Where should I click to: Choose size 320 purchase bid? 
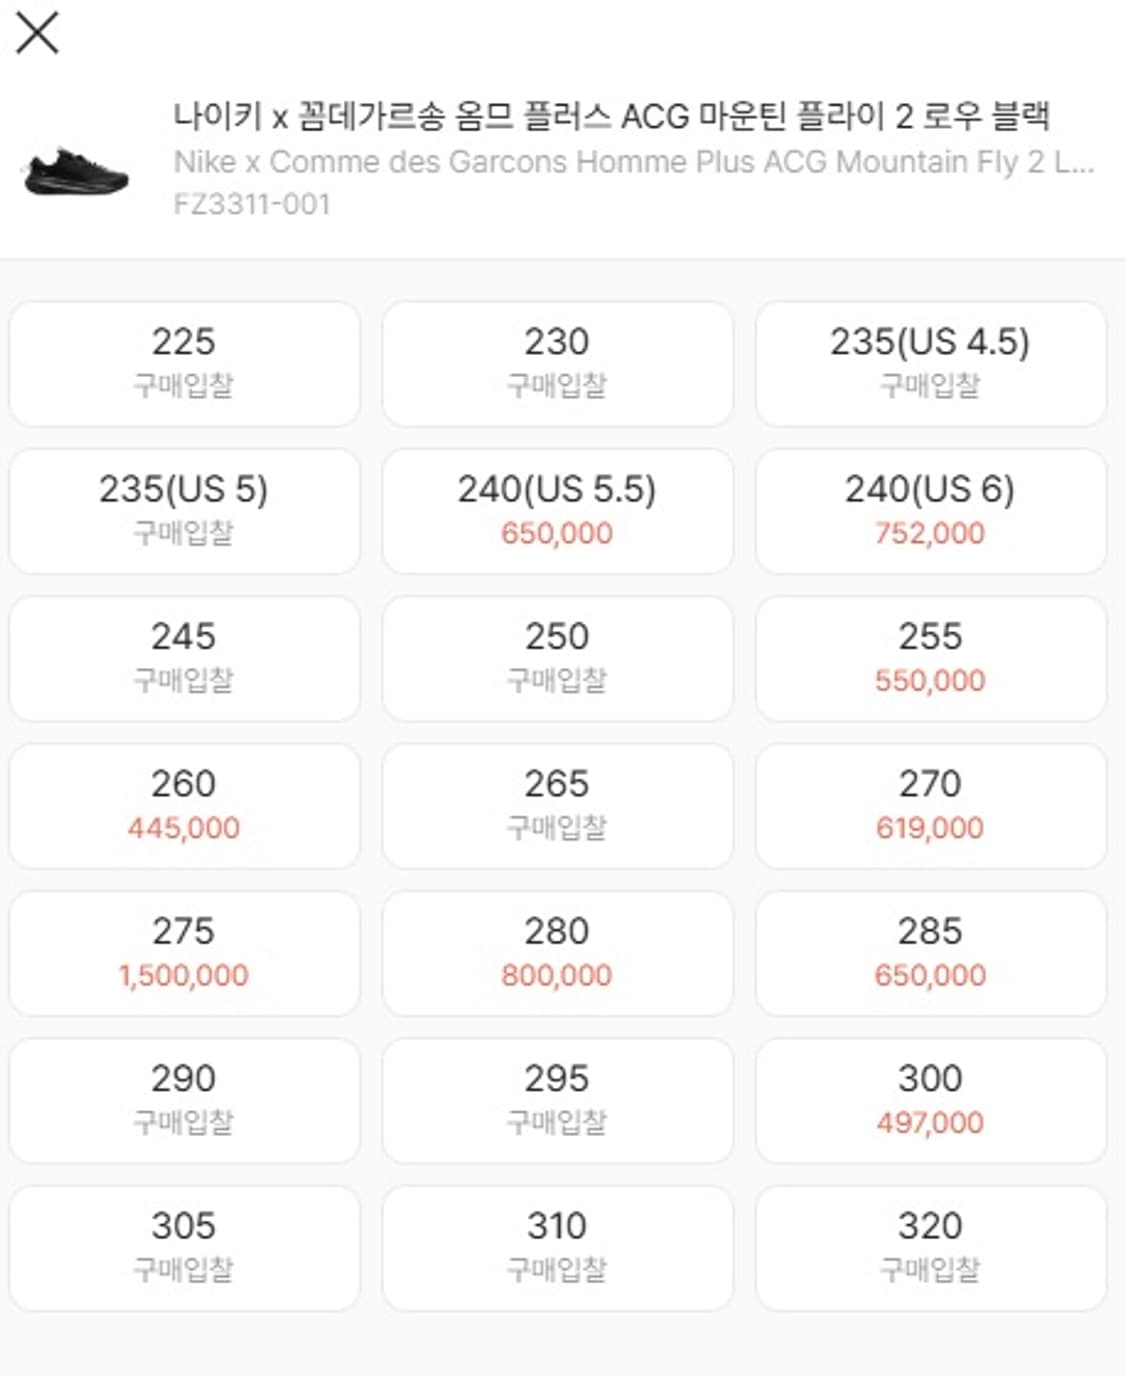(x=930, y=1247)
